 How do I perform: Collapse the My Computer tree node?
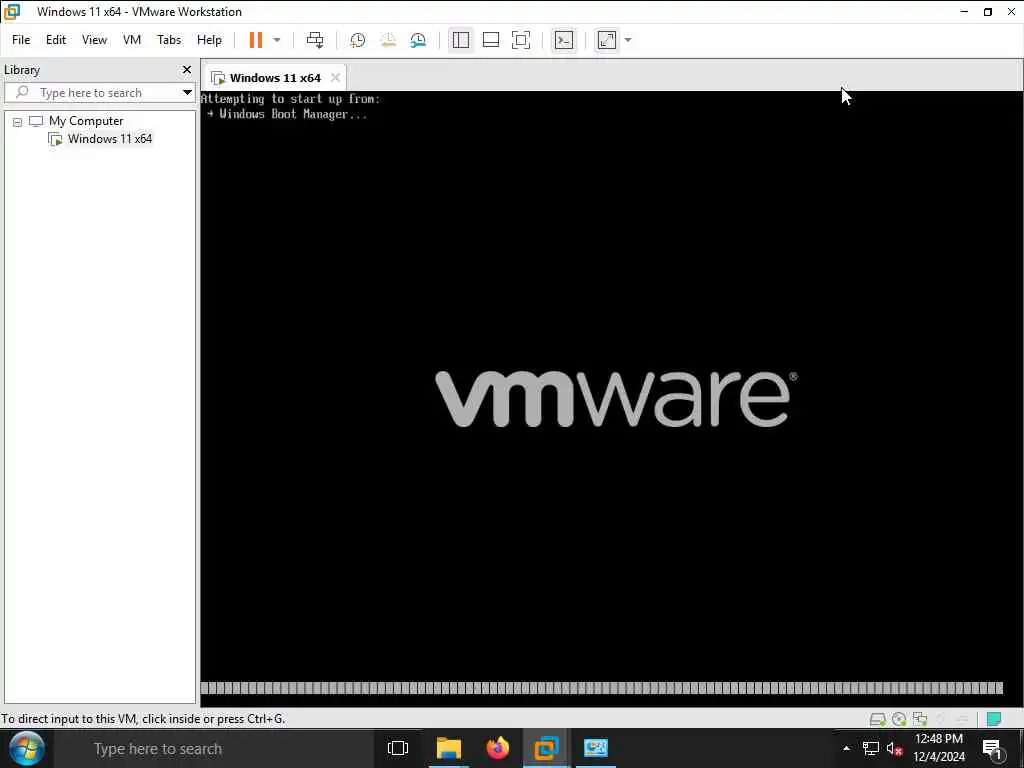click(x=18, y=121)
